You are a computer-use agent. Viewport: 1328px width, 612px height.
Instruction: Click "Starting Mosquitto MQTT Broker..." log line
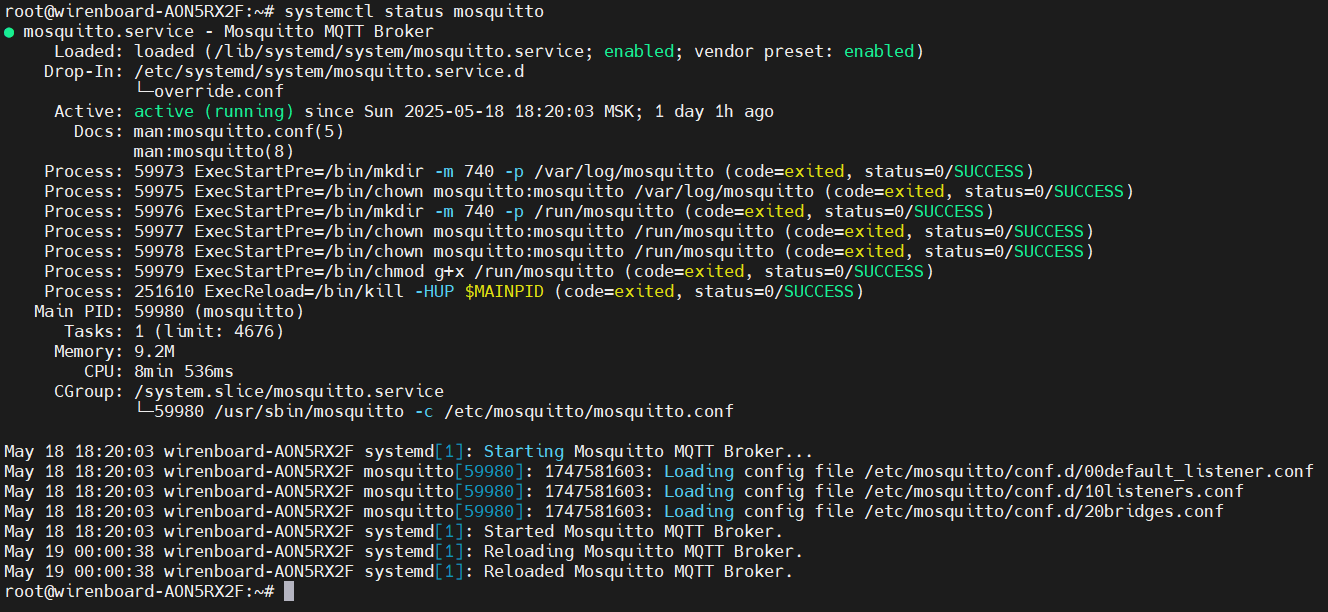[x=409, y=451]
